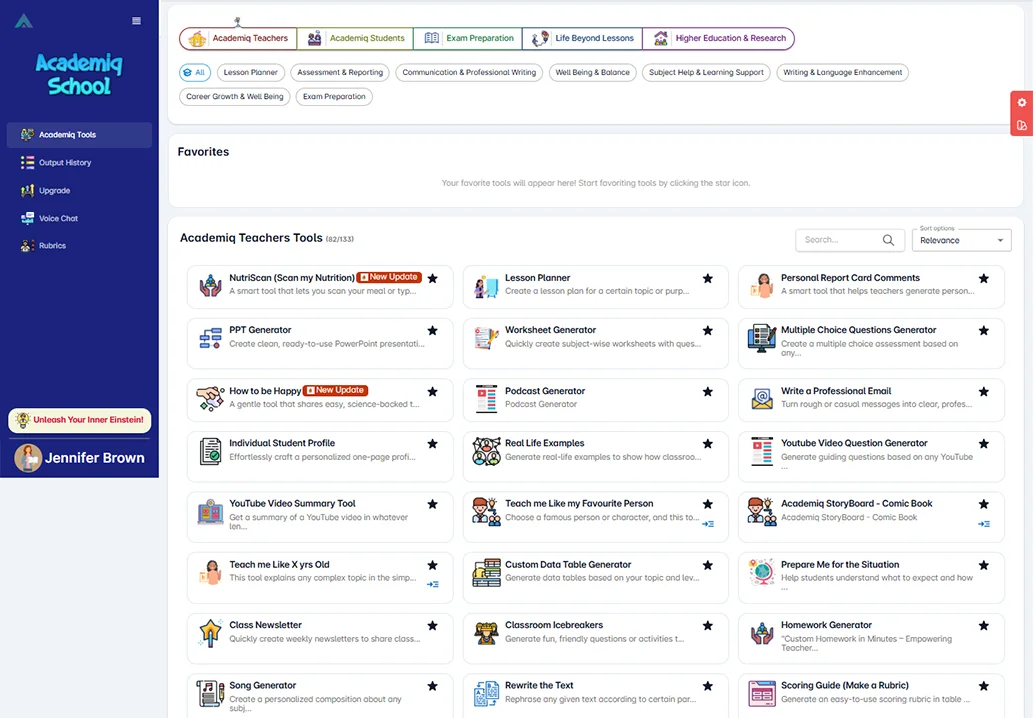Click Unleash Your Inner Einstein! button
The image size is (1036, 718).
pyautogui.click(x=80, y=420)
